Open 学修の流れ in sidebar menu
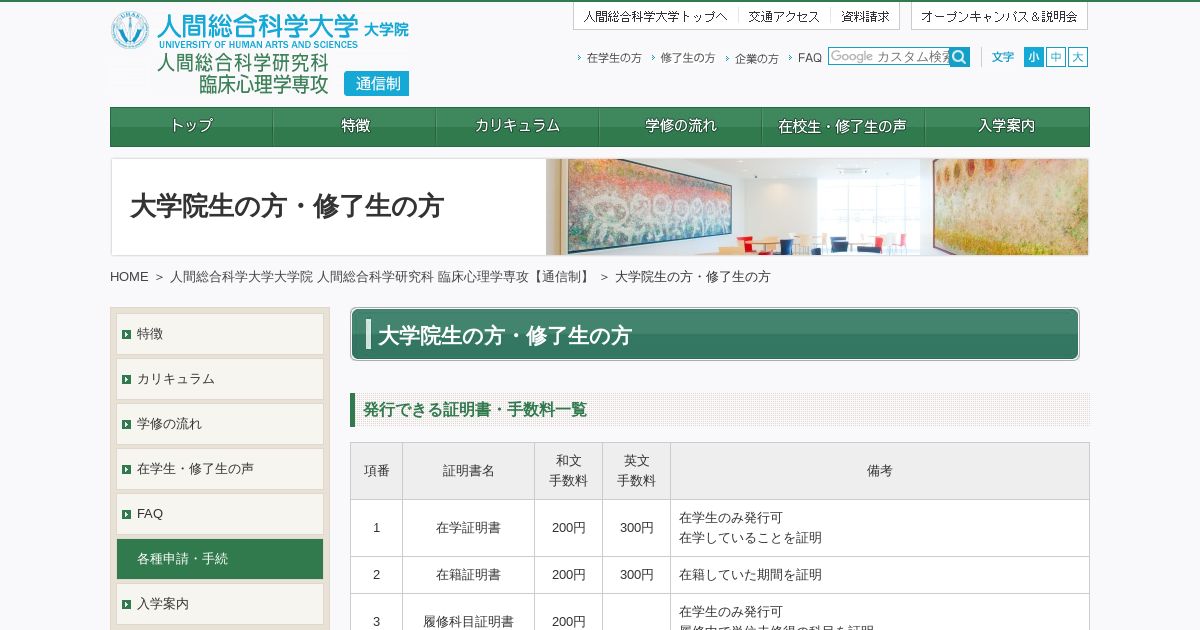This screenshot has height=630, width=1200. pyautogui.click(x=220, y=424)
